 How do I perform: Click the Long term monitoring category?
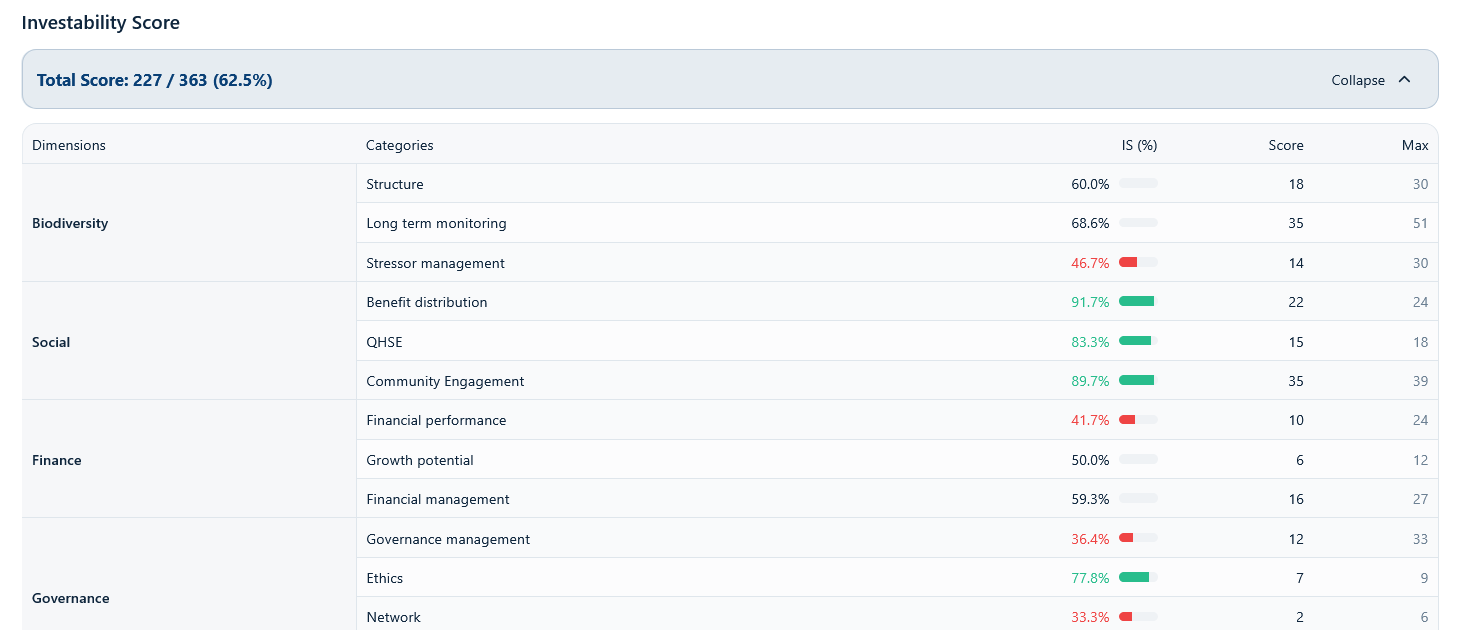[x=436, y=223]
